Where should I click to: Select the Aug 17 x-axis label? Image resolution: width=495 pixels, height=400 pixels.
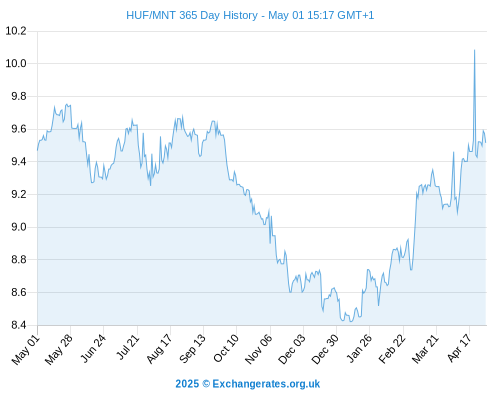pos(159,348)
